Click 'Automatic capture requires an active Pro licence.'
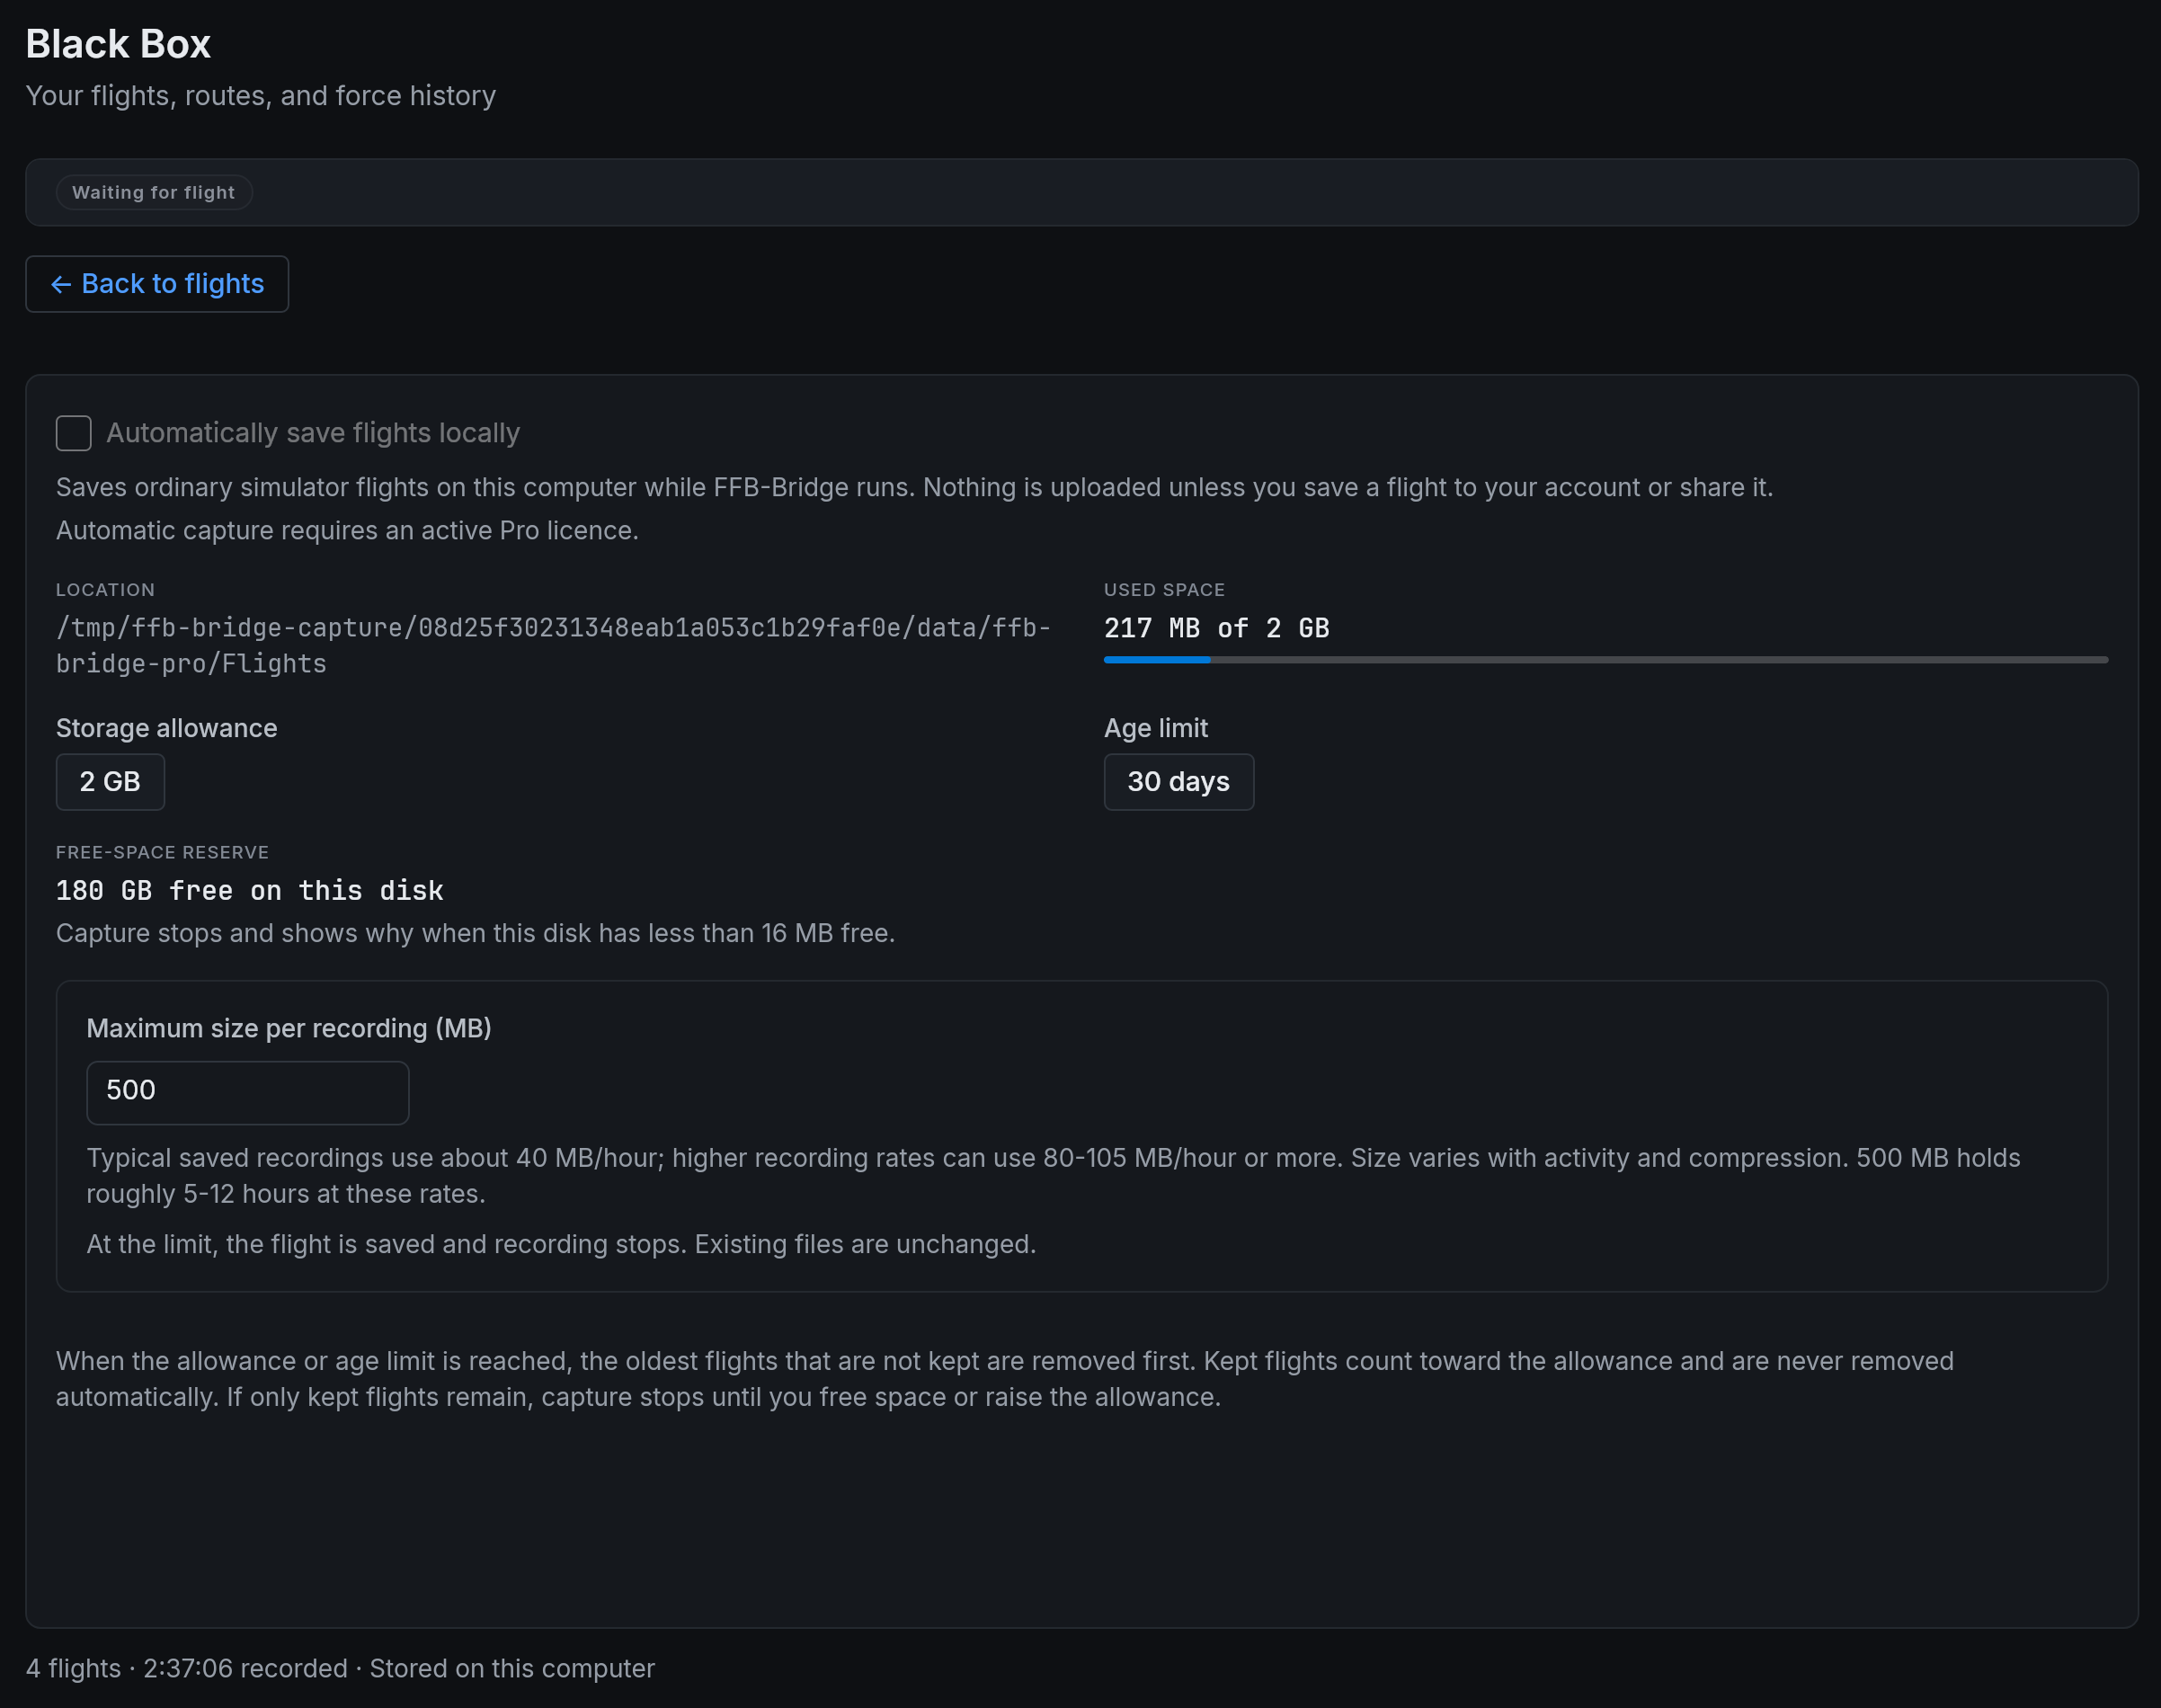This screenshot has height=1708, width=2161. [347, 530]
